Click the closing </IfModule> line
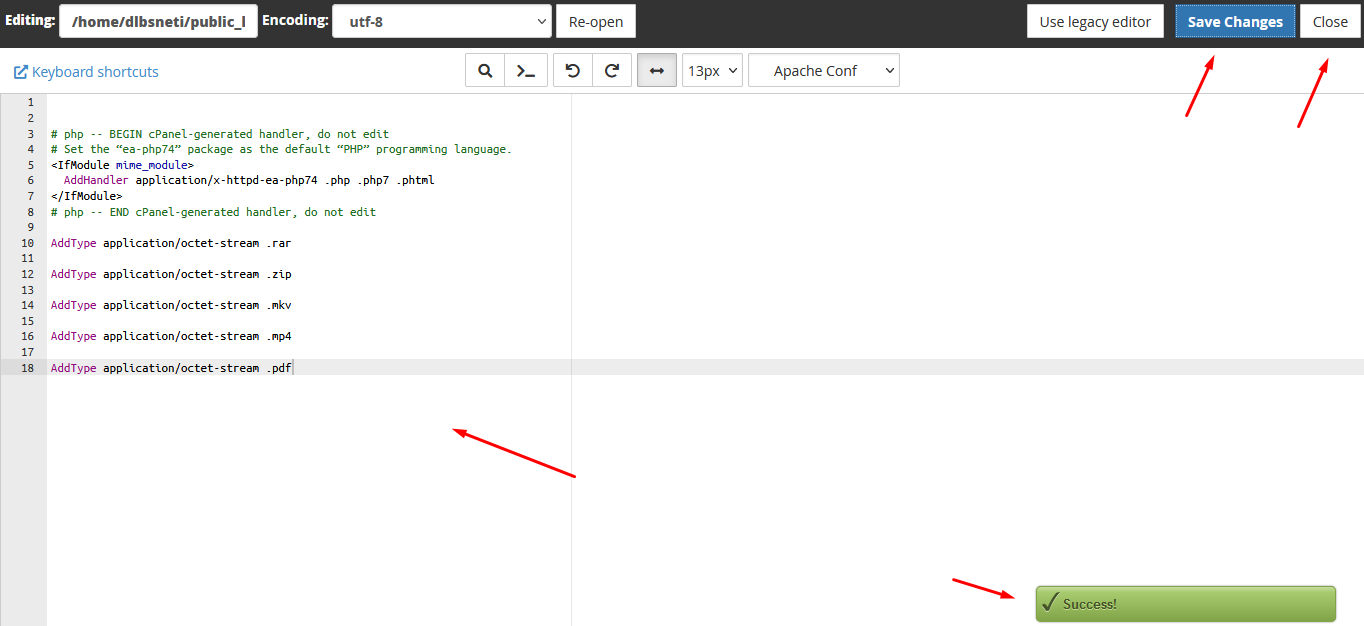This screenshot has width=1364, height=626. (x=87, y=196)
